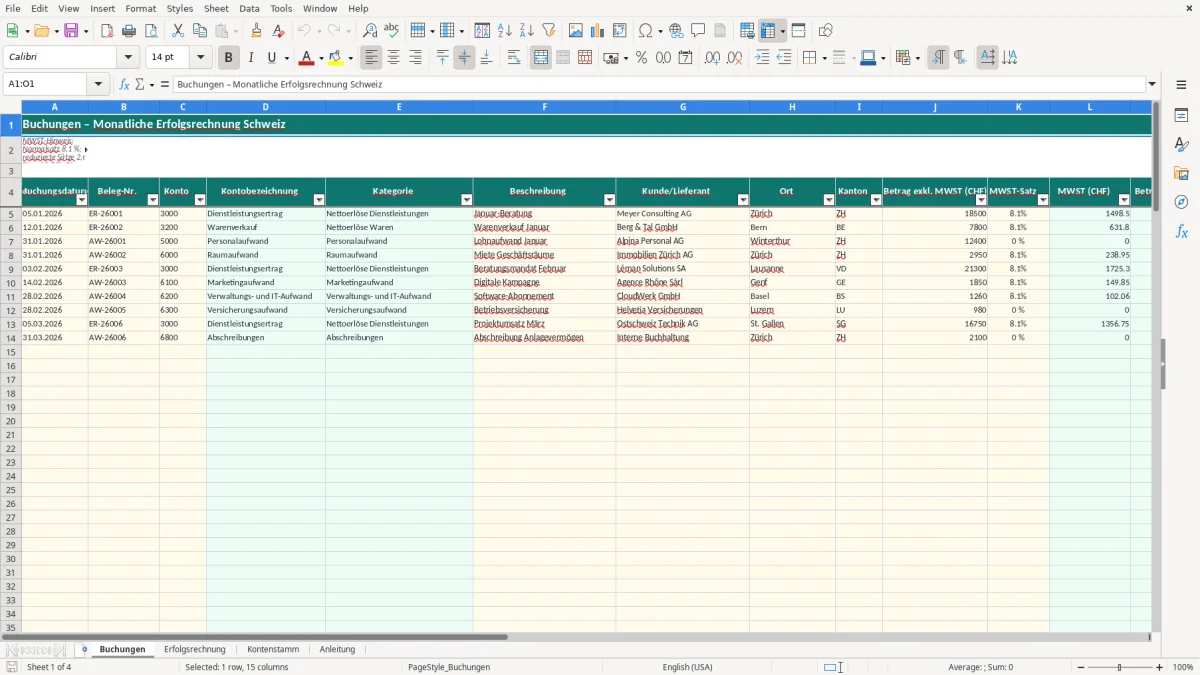Viewport: 1200px width, 675px height.
Task: Toggle Italic formatting
Action: click(251, 58)
